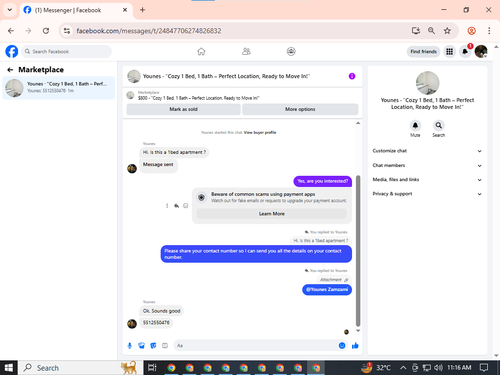Focus the message composer text field
500x375 pixels.
tap(255, 346)
